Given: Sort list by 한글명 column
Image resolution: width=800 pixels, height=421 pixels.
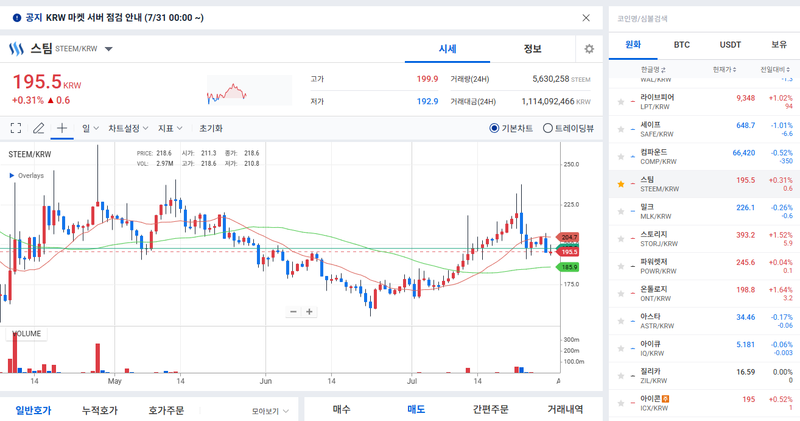Looking at the screenshot, I should (x=653, y=69).
